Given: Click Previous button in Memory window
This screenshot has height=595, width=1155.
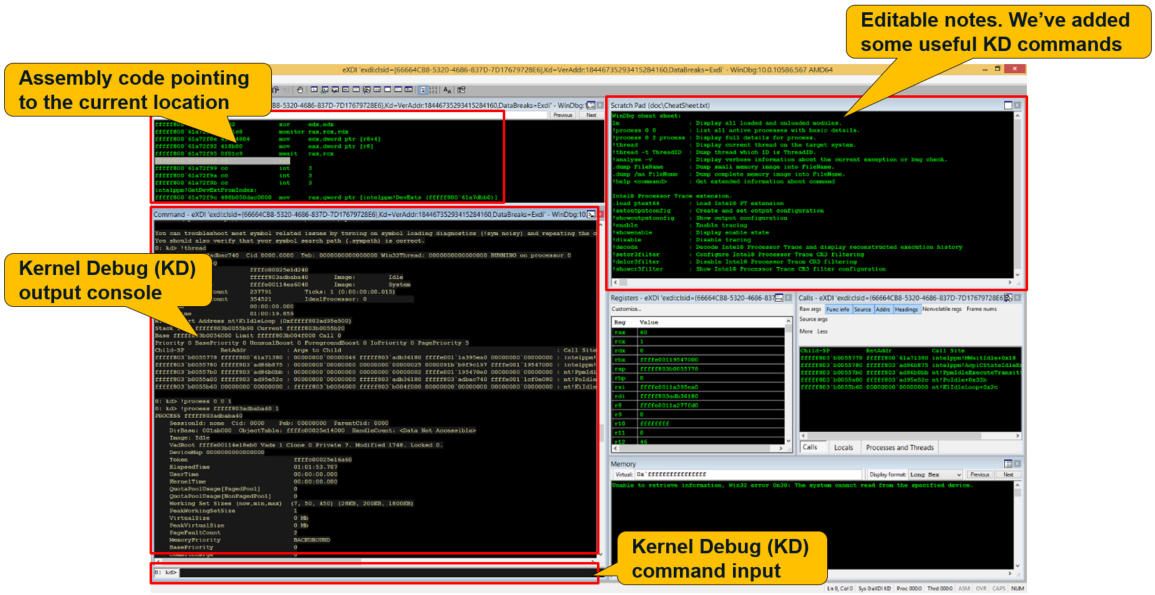Looking at the screenshot, I should [x=979, y=475].
